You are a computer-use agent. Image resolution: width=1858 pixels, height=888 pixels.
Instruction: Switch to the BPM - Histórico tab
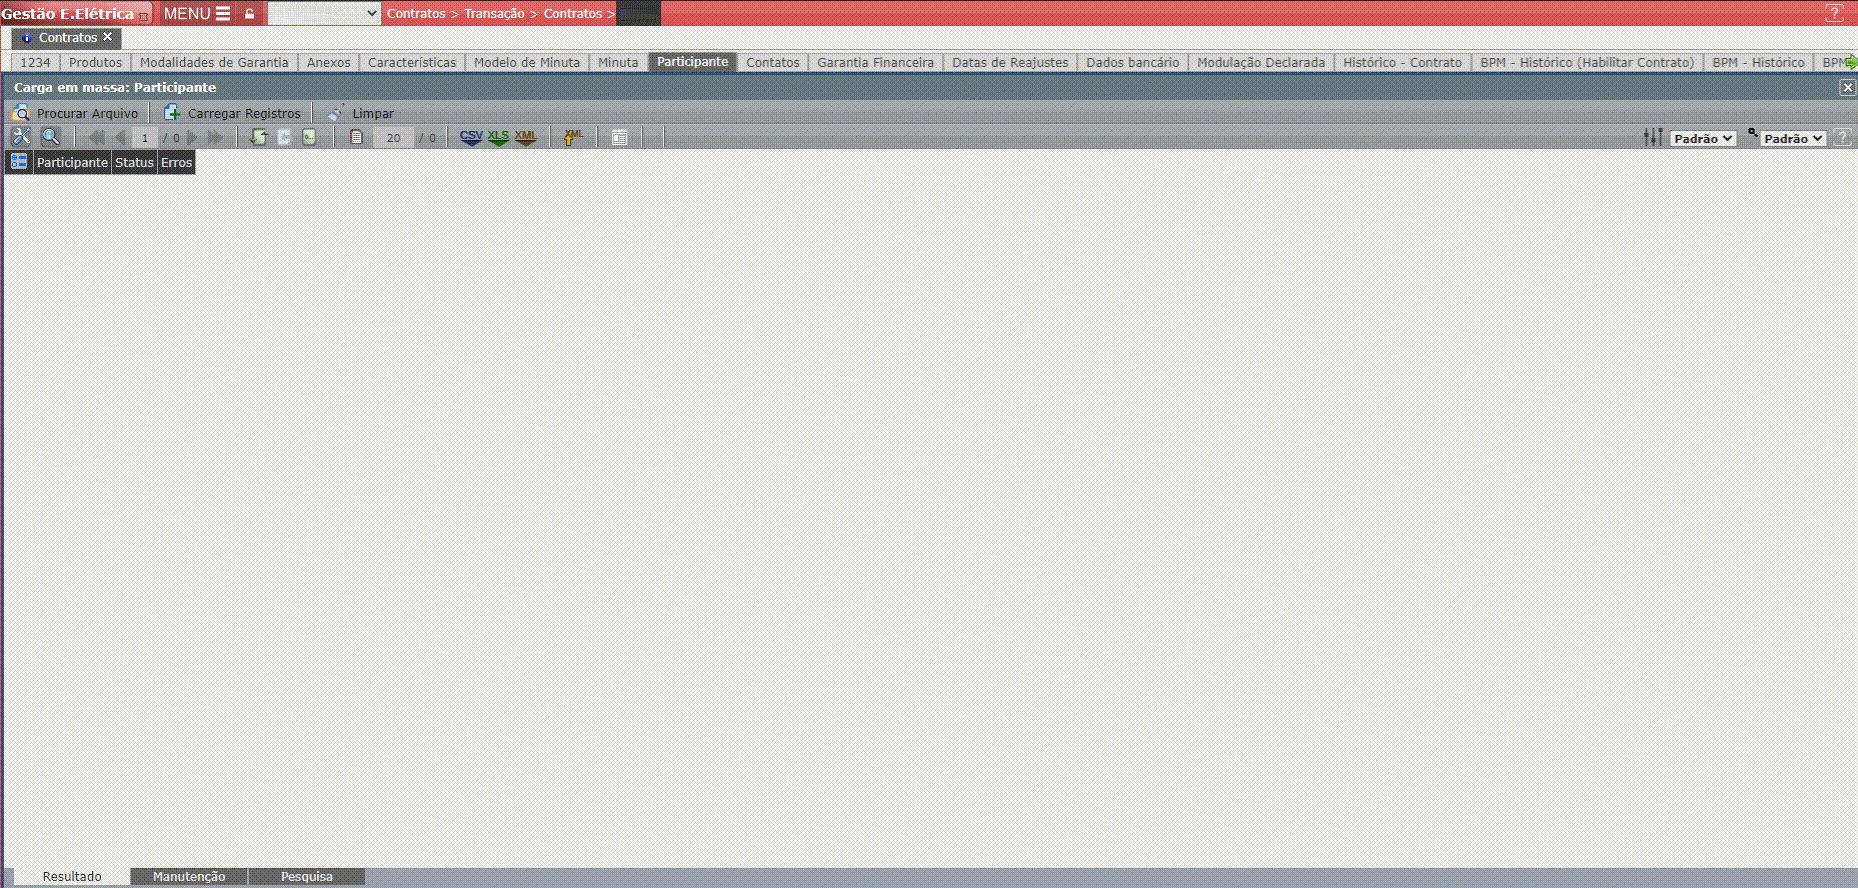point(1758,62)
